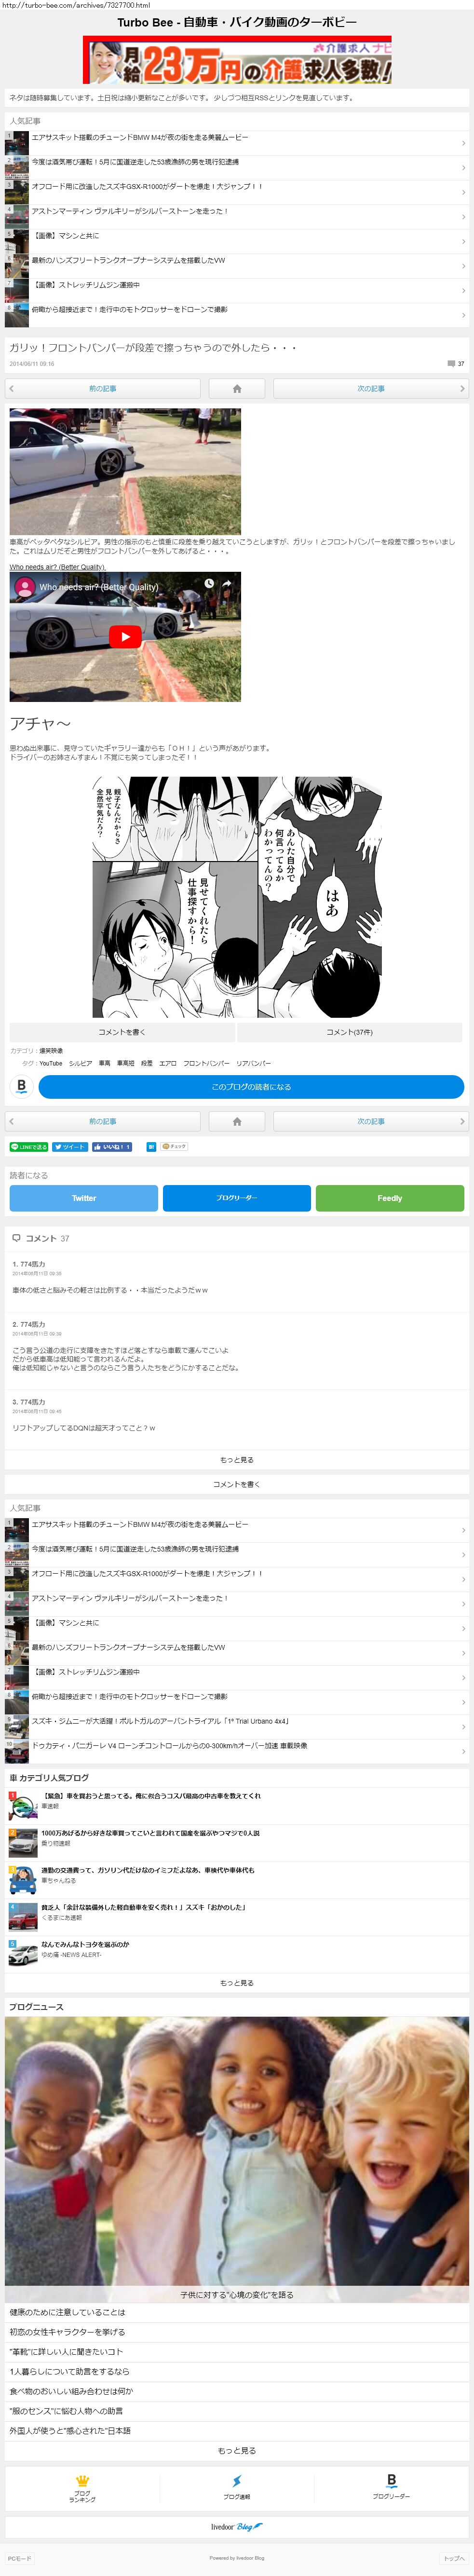The height and width of the screenshot is (2576, 474).
Task: Open top-list article アストンマーティン ヴァルキリー
Action: coord(237,217)
